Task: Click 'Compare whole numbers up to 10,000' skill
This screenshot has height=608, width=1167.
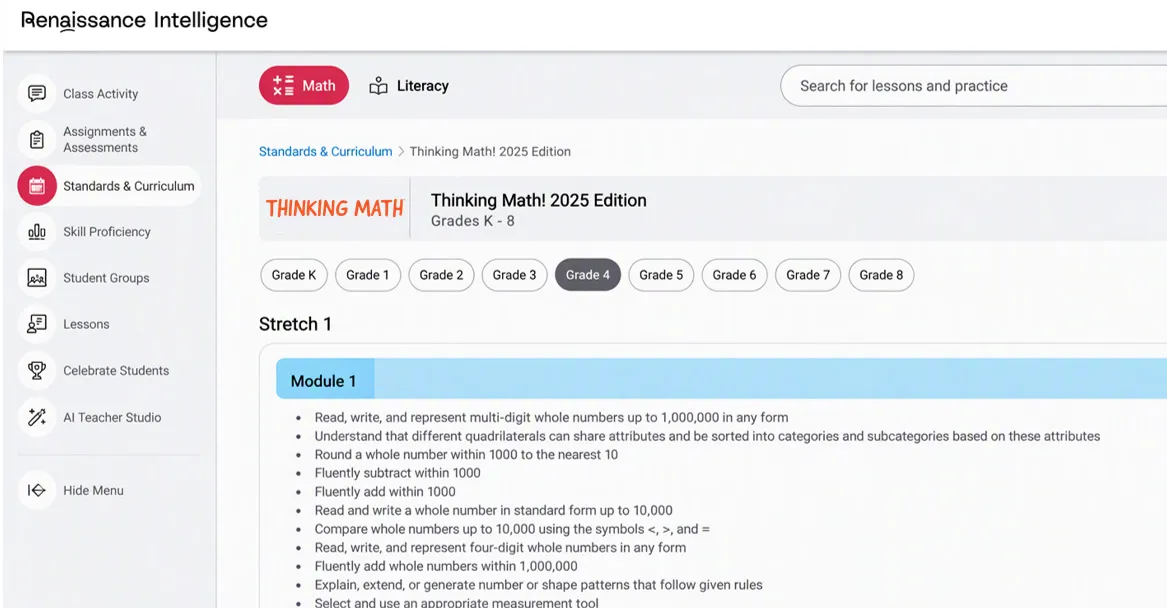Action: [x=512, y=529]
